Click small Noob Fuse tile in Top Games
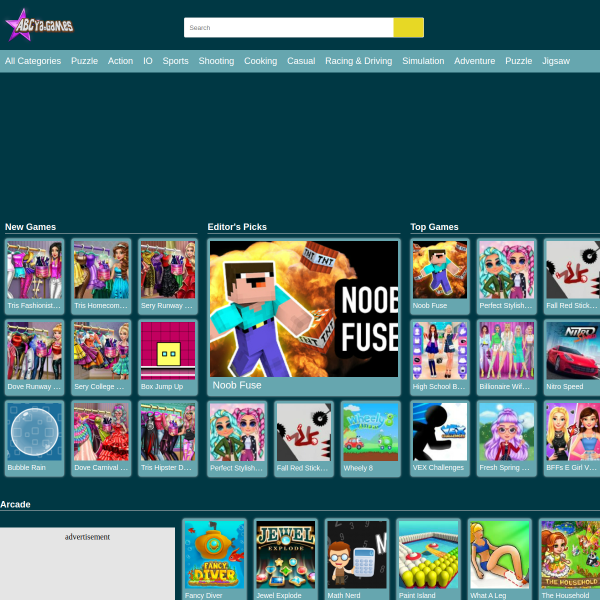Viewport: 600px width, 600px height. pyautogui.click(x=440, y=276)
